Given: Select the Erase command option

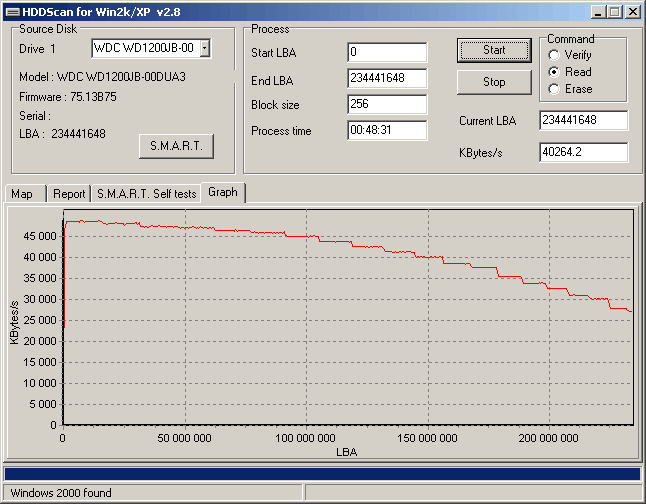Looking at the screenshot, I should click(x=554, y=89).
